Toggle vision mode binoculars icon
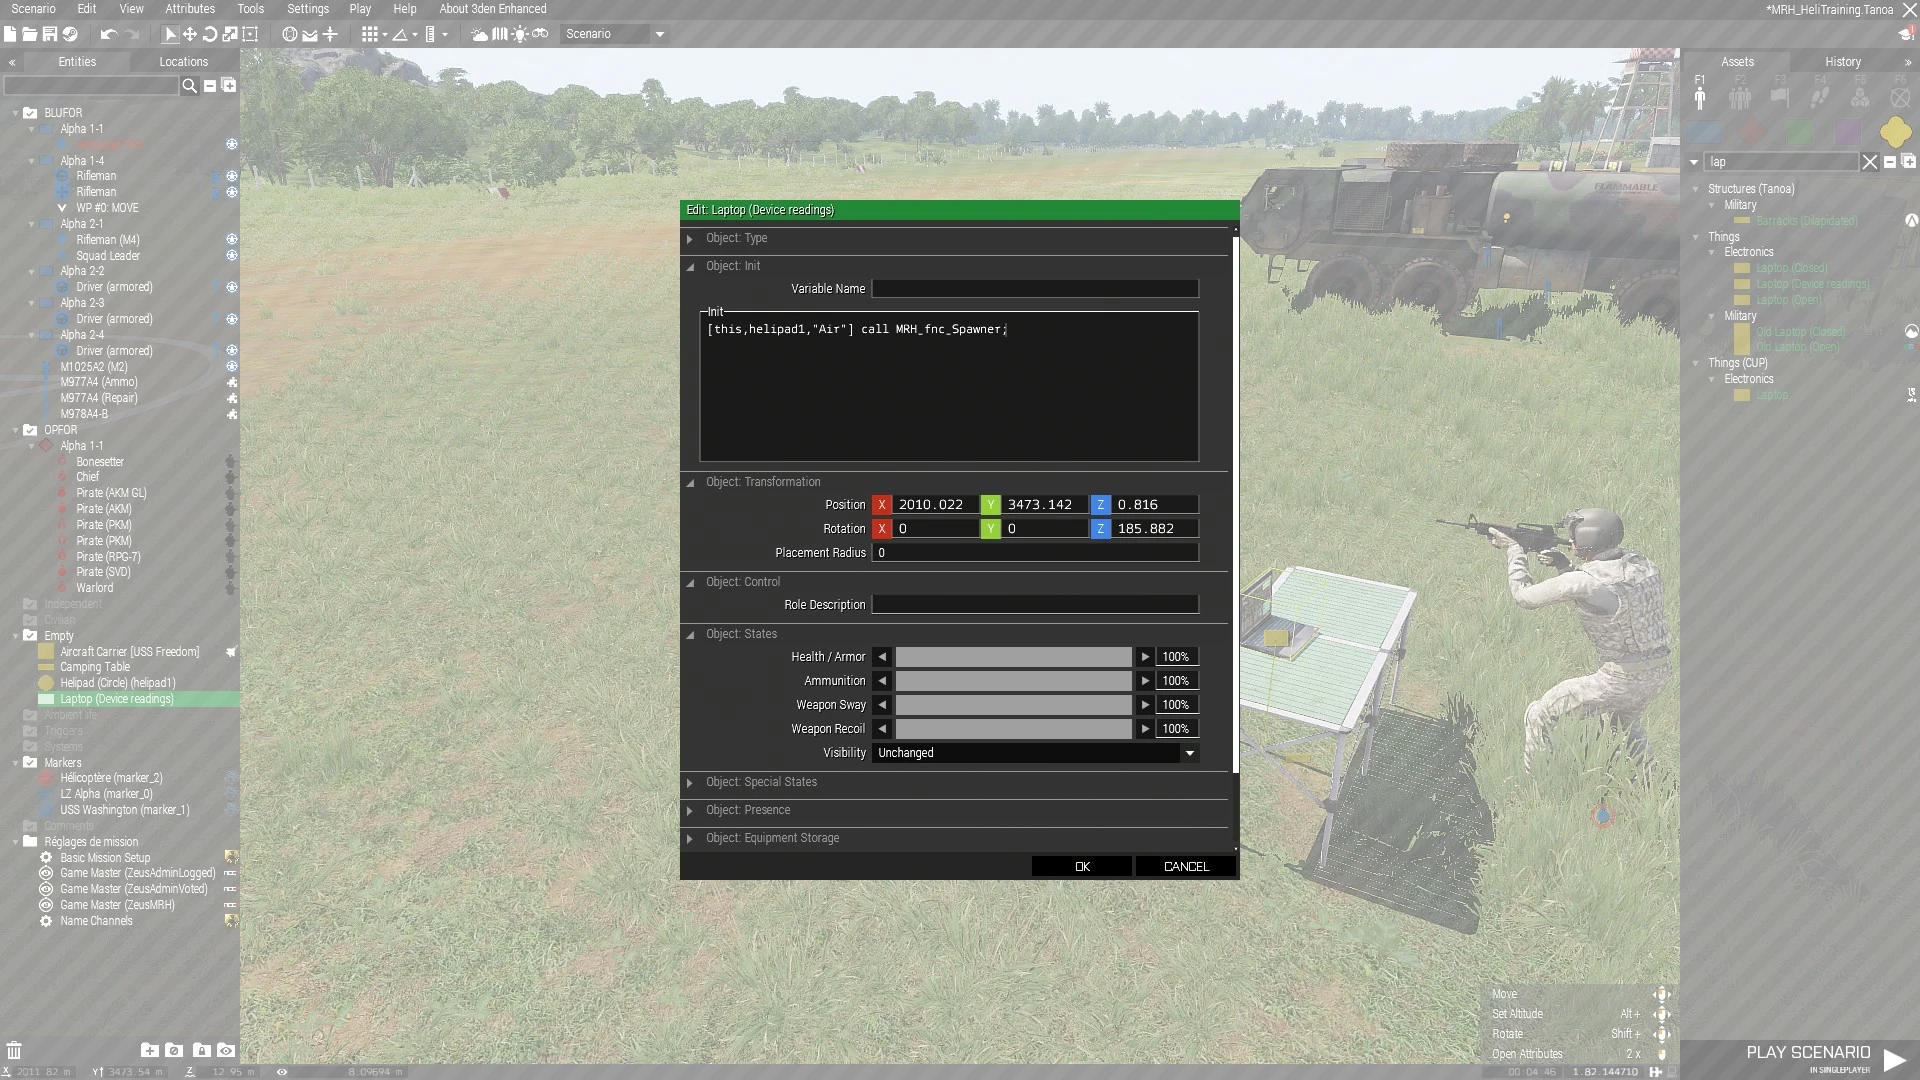This screenshot has width=1920, height=1080. [x=540, y=34]
